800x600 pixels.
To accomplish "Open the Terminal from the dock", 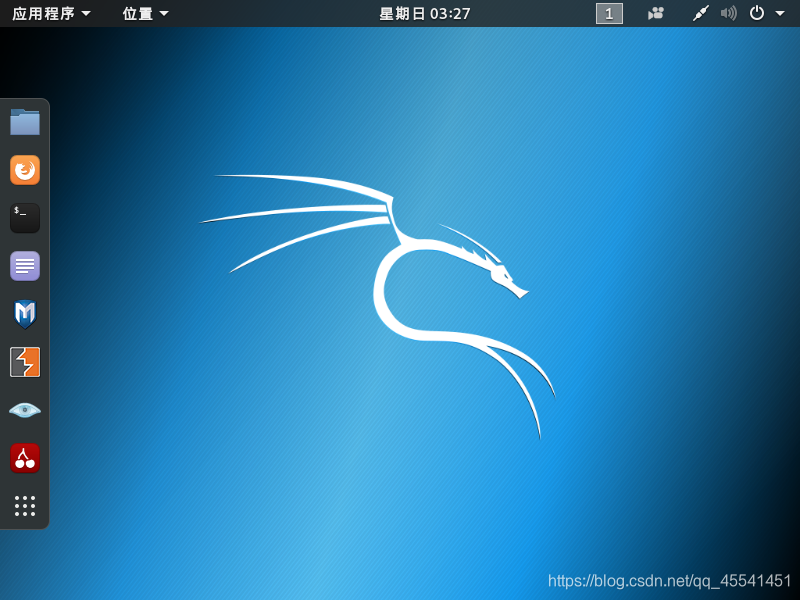I will point(25,218).
